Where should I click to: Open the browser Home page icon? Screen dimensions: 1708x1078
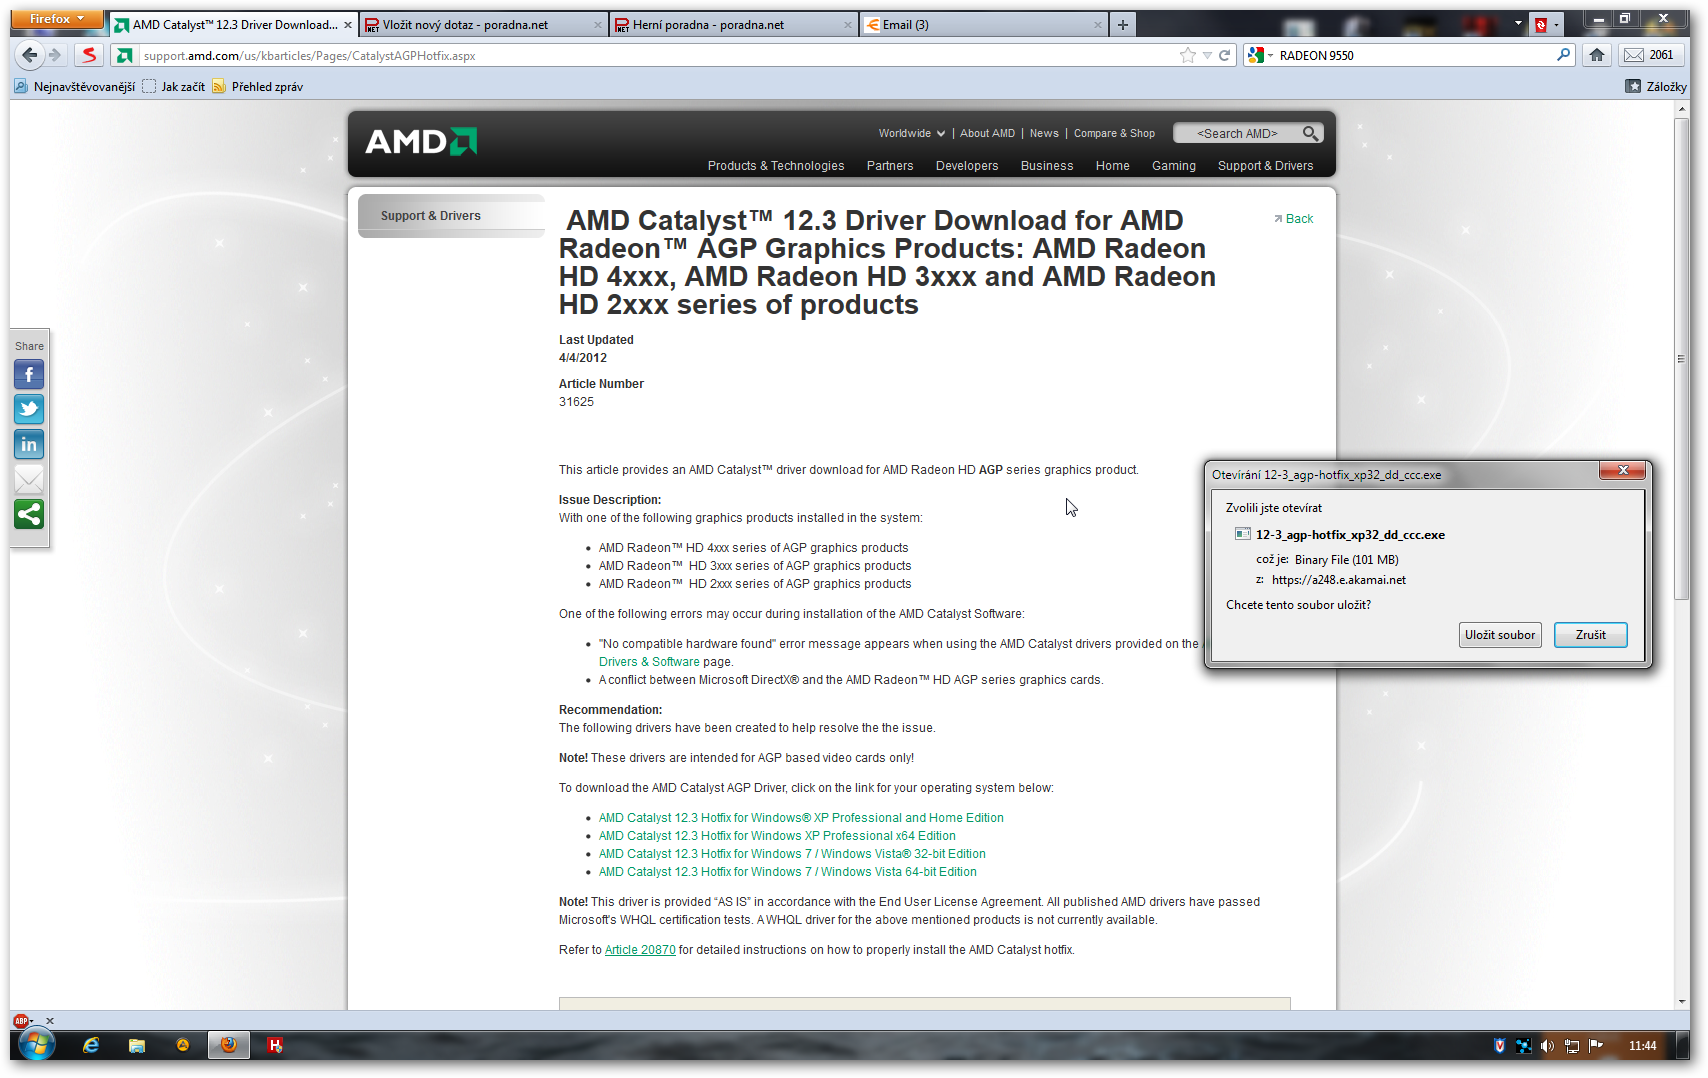1597,55
